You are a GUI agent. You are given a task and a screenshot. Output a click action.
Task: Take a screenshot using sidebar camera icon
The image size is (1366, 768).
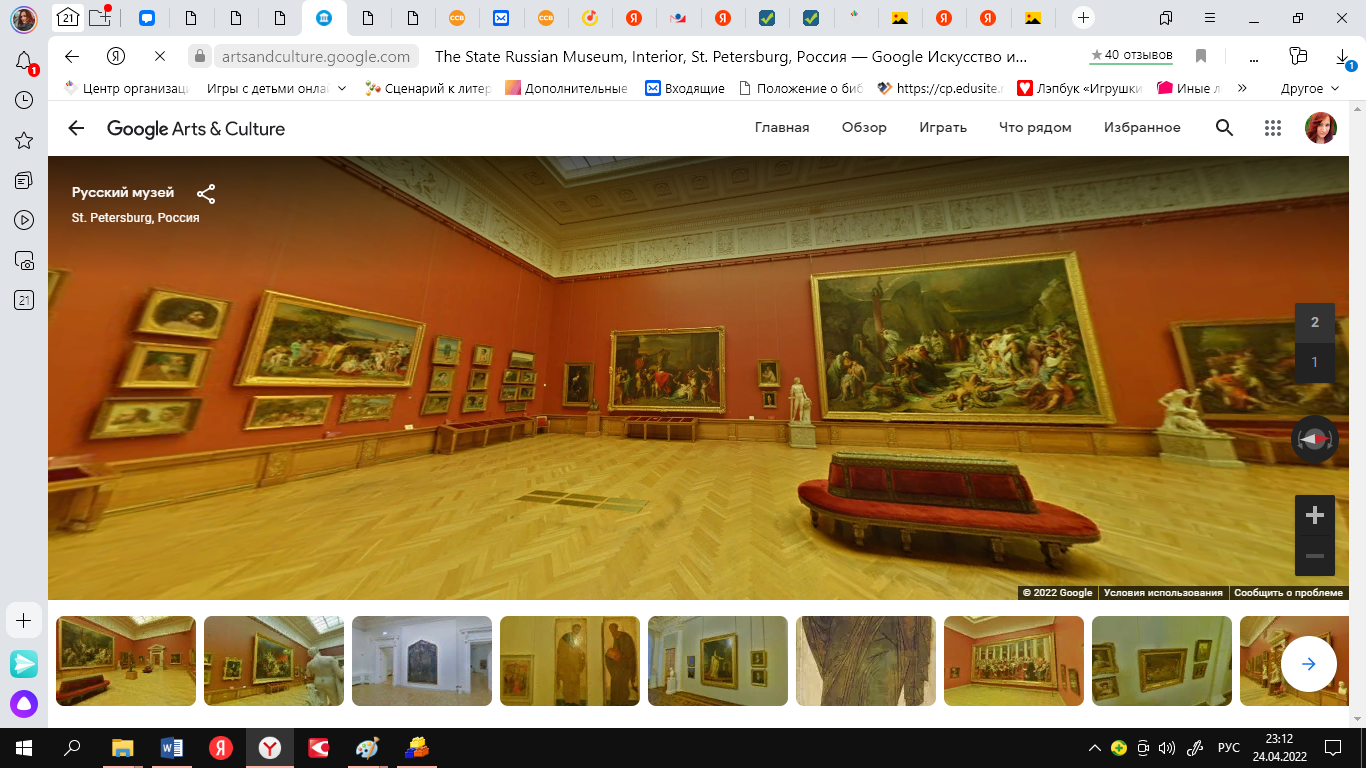[24, 260]
